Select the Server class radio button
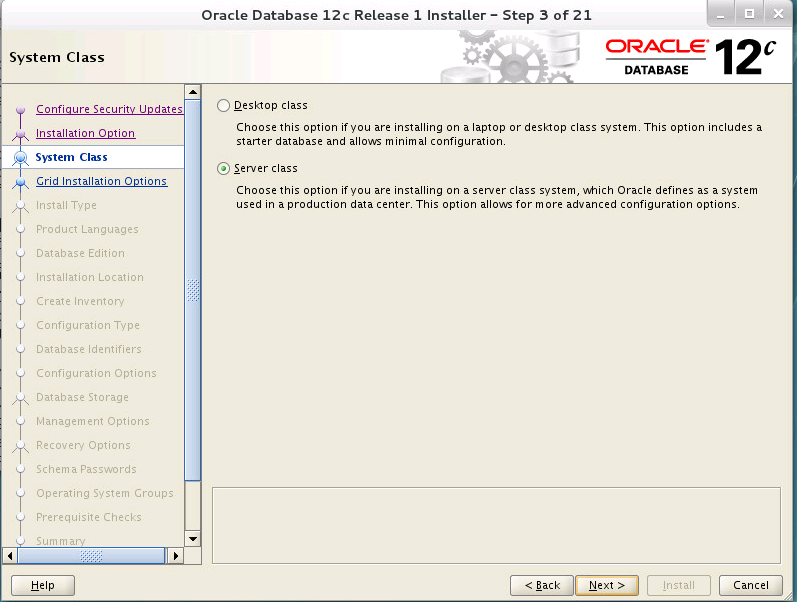This screenshot has height=602, width=797. 223,169
